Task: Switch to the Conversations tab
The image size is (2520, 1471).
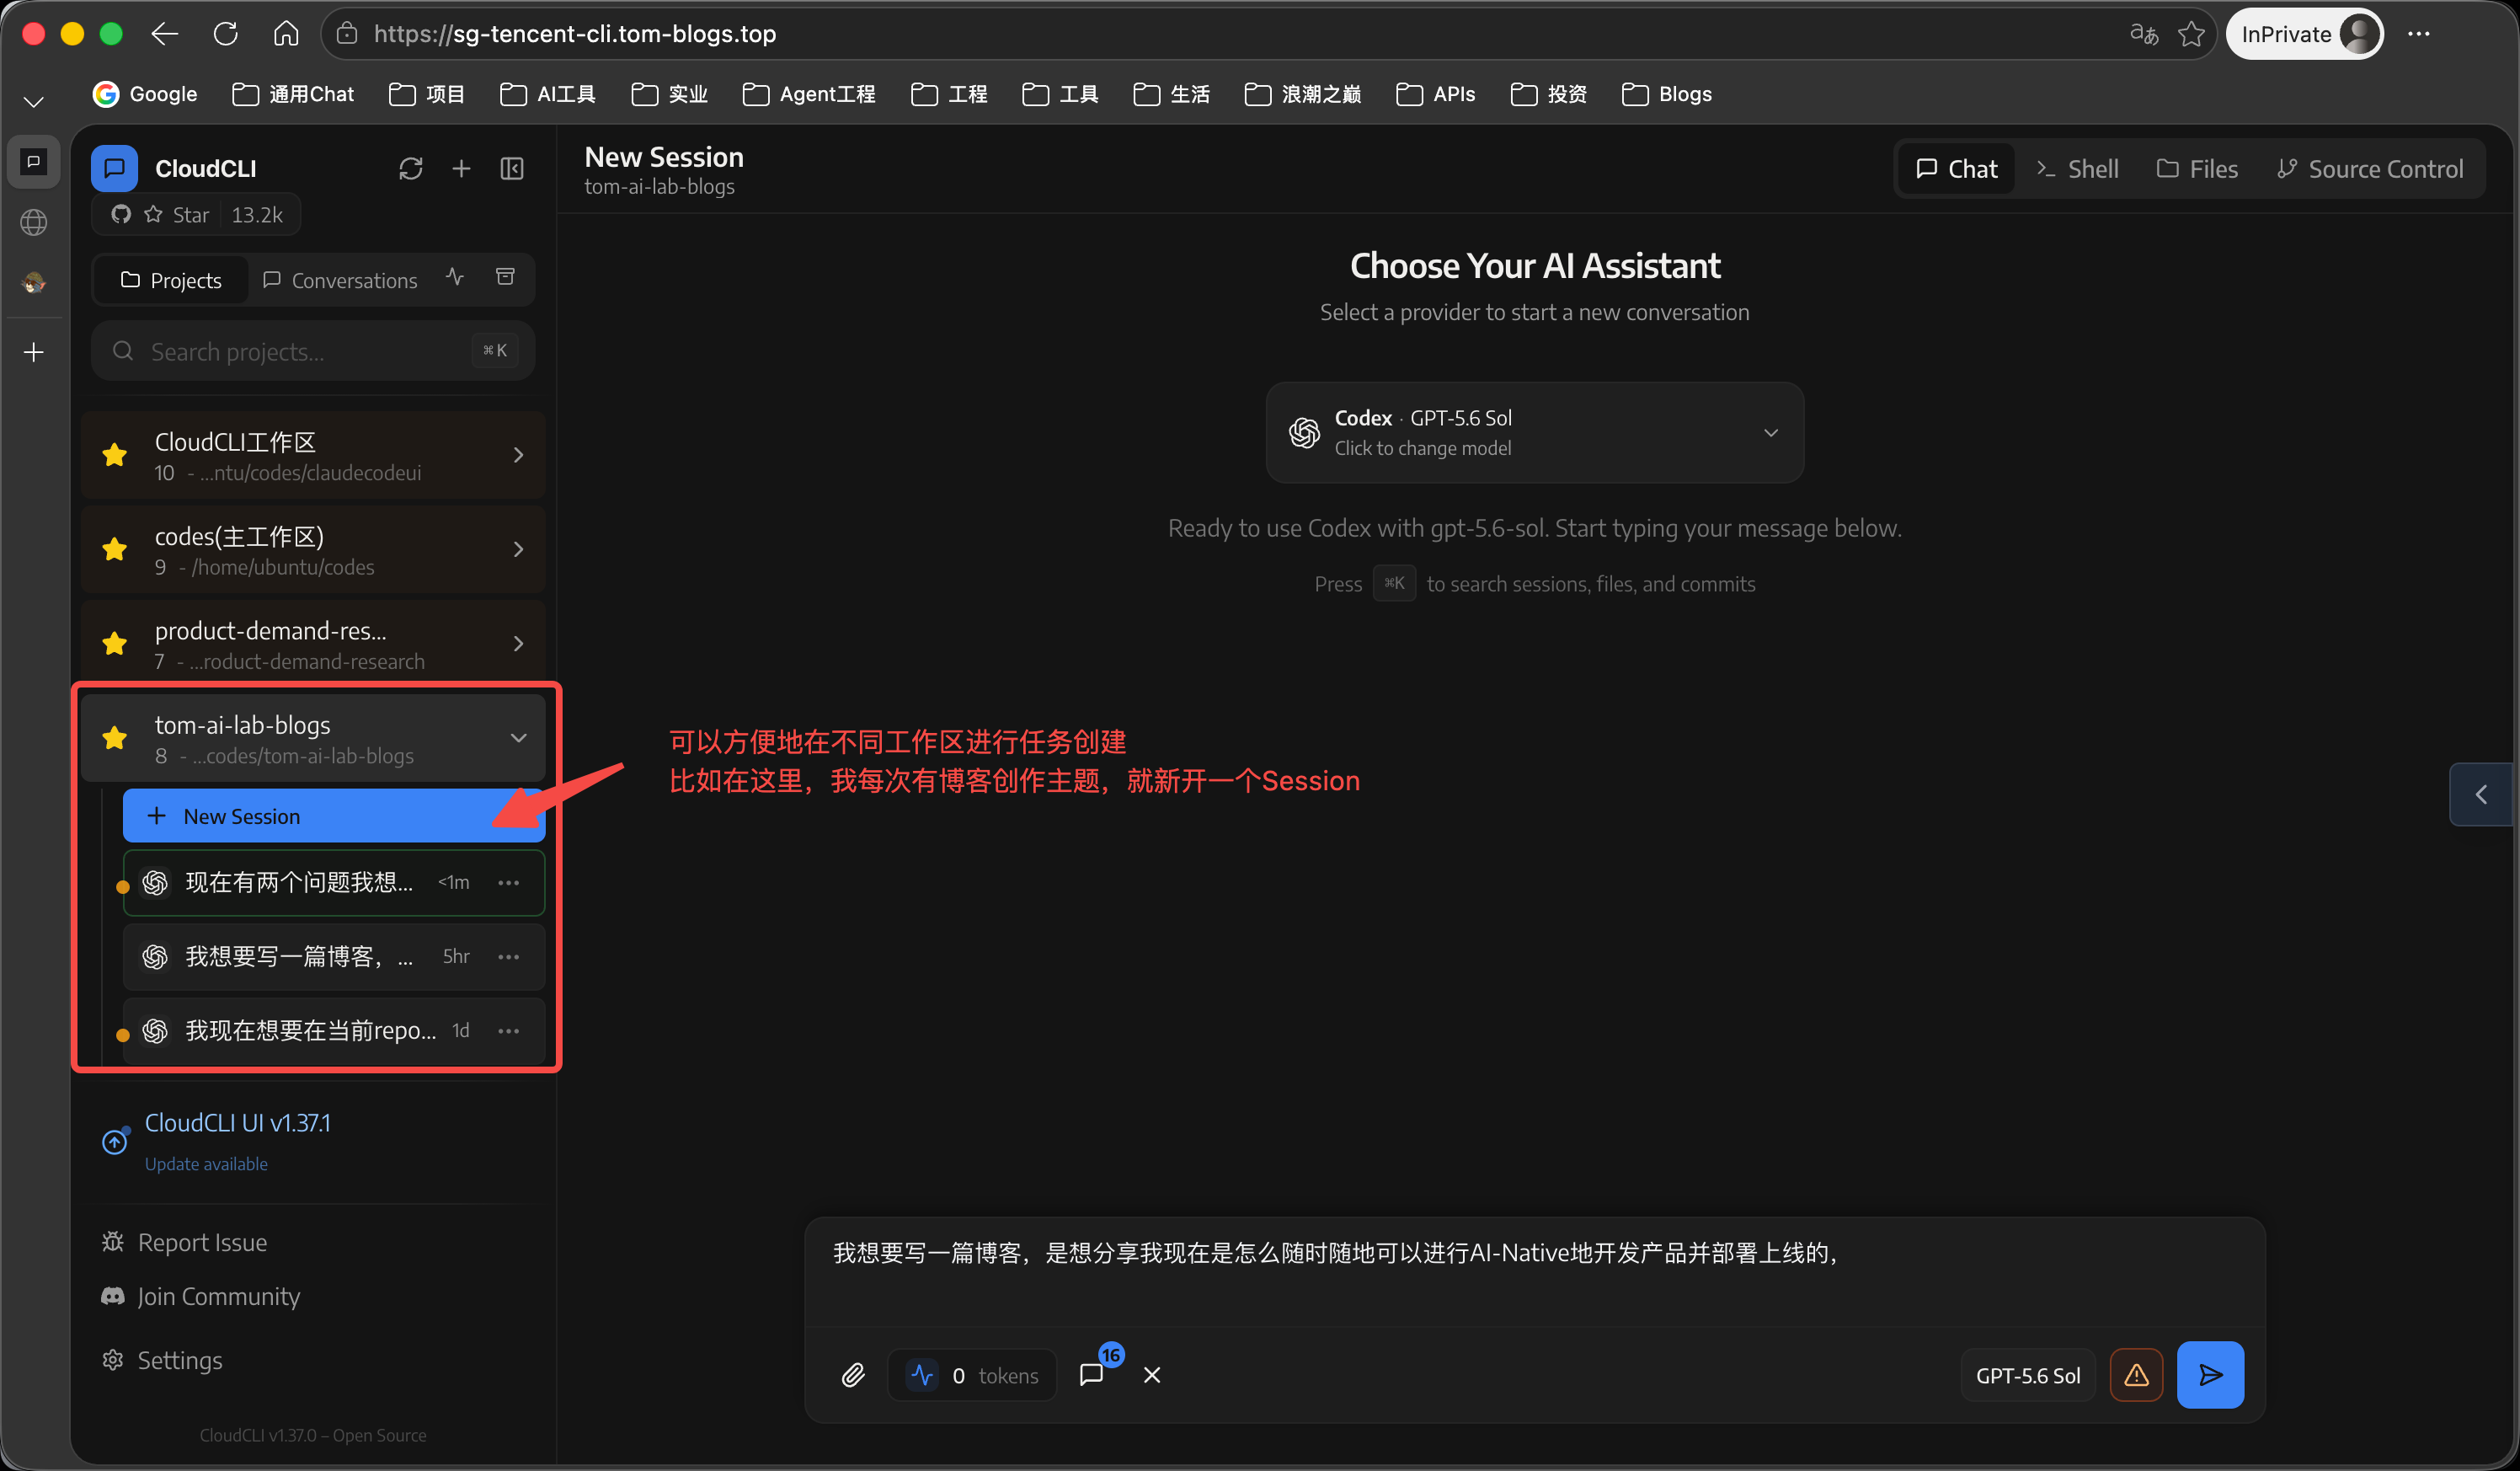Action: pos(340,280)
